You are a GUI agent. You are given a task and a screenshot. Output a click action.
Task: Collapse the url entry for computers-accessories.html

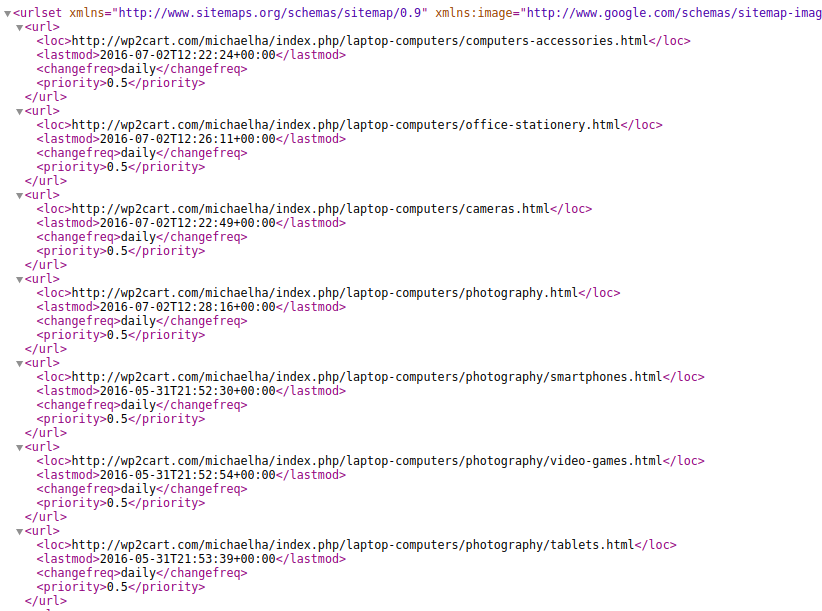19,28
